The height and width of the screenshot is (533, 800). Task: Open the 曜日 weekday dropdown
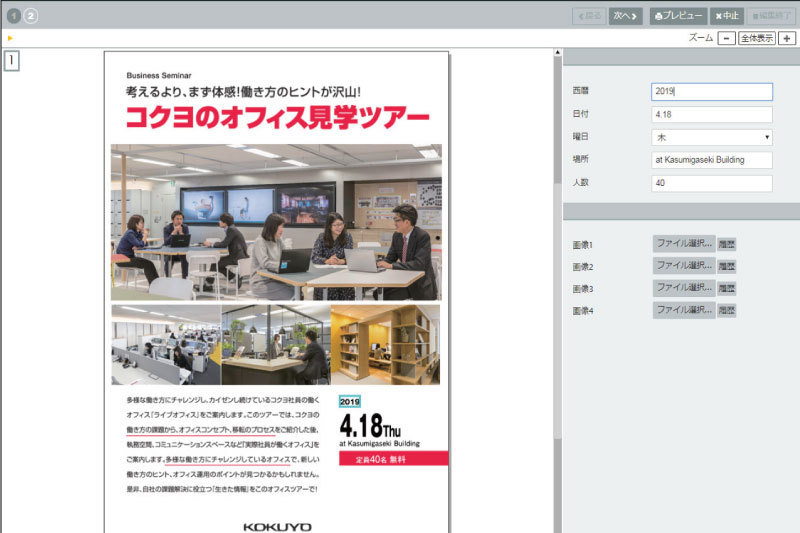[x=711, y=137]
